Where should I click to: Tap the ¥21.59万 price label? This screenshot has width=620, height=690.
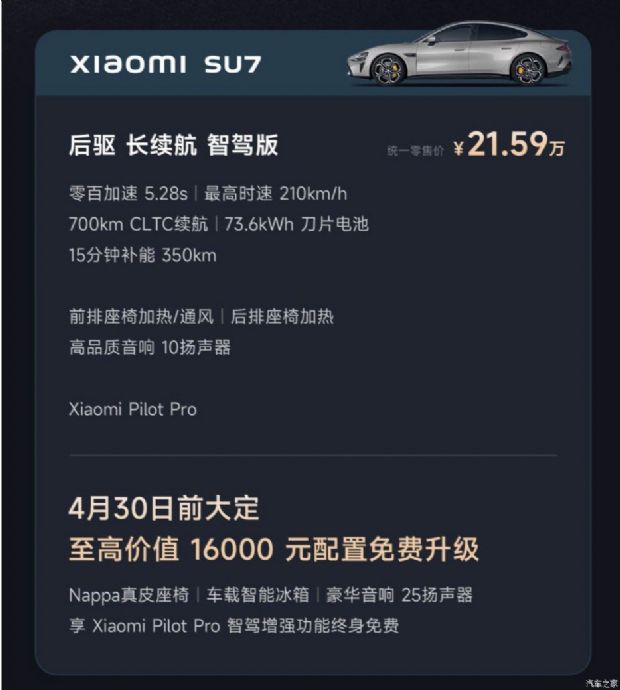(x=509, y=144)
